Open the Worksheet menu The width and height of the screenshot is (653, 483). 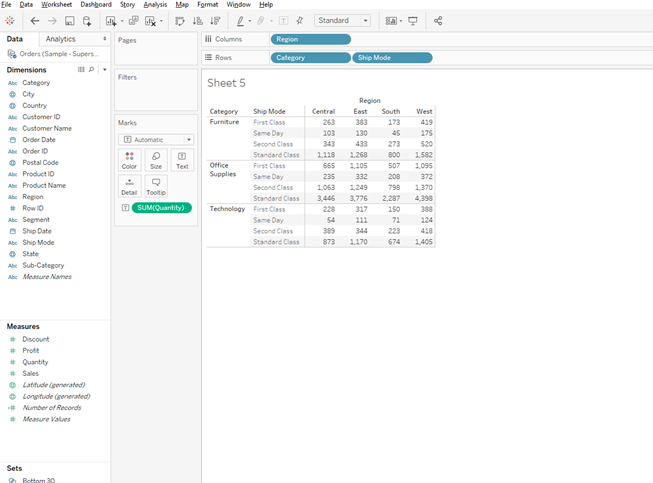click(x=56, y=5)
